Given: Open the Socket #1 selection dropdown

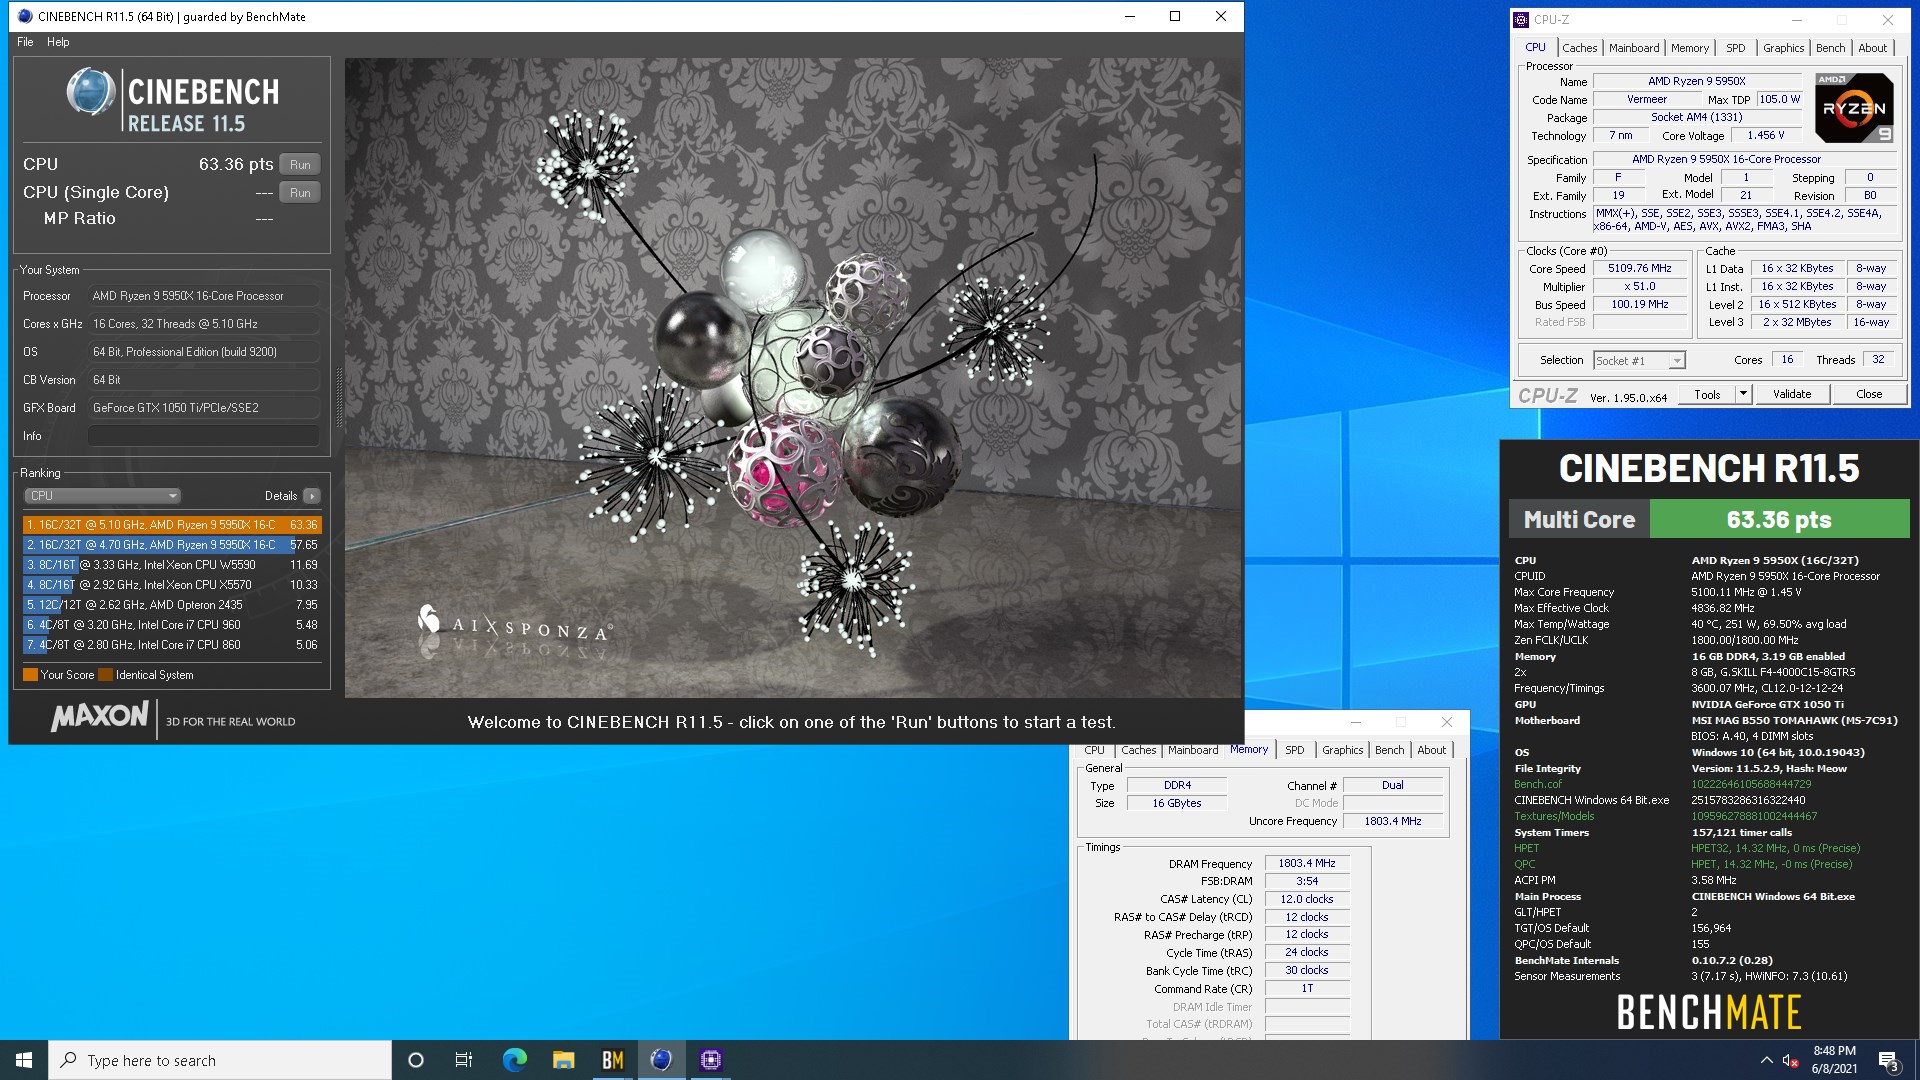Looking at the screenshot, I should pyautogui.click(x=1640, y=361).
